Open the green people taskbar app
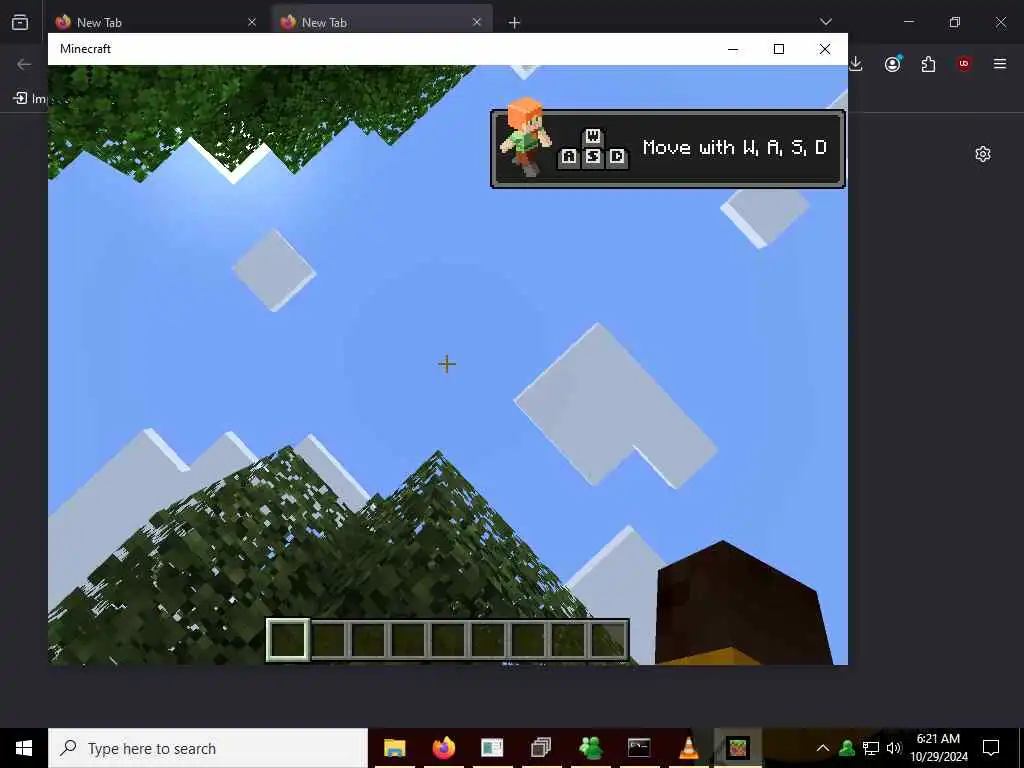 point(590,748)
